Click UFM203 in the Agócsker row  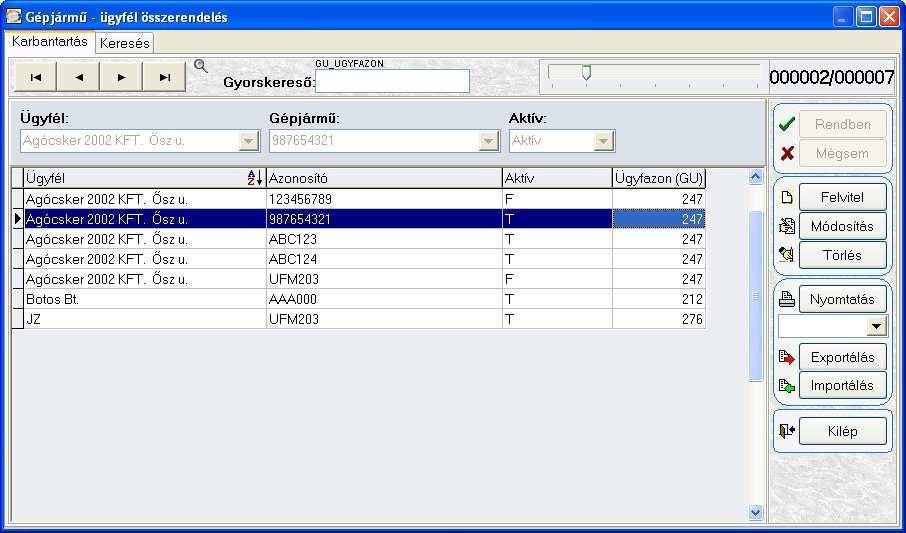384,279
